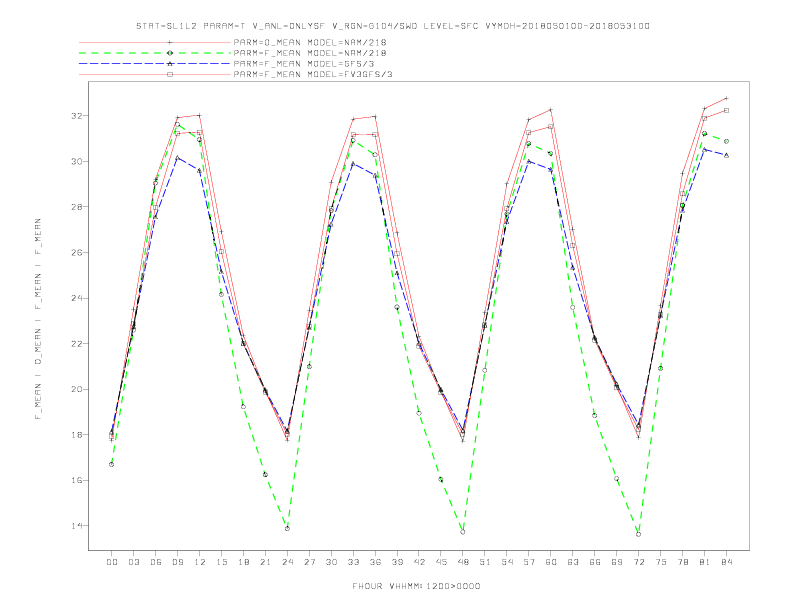The image size is (792, 612).
Task: Click x-axis forecast hour label 12
Action: (200, 562)
